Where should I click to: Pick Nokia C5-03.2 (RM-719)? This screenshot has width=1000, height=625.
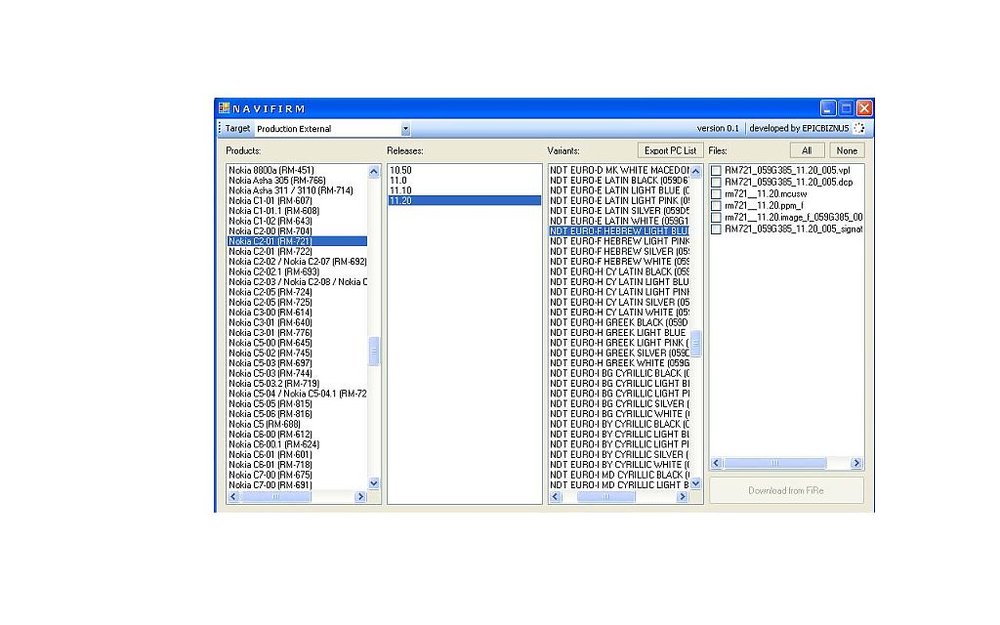tap(297, 384)
